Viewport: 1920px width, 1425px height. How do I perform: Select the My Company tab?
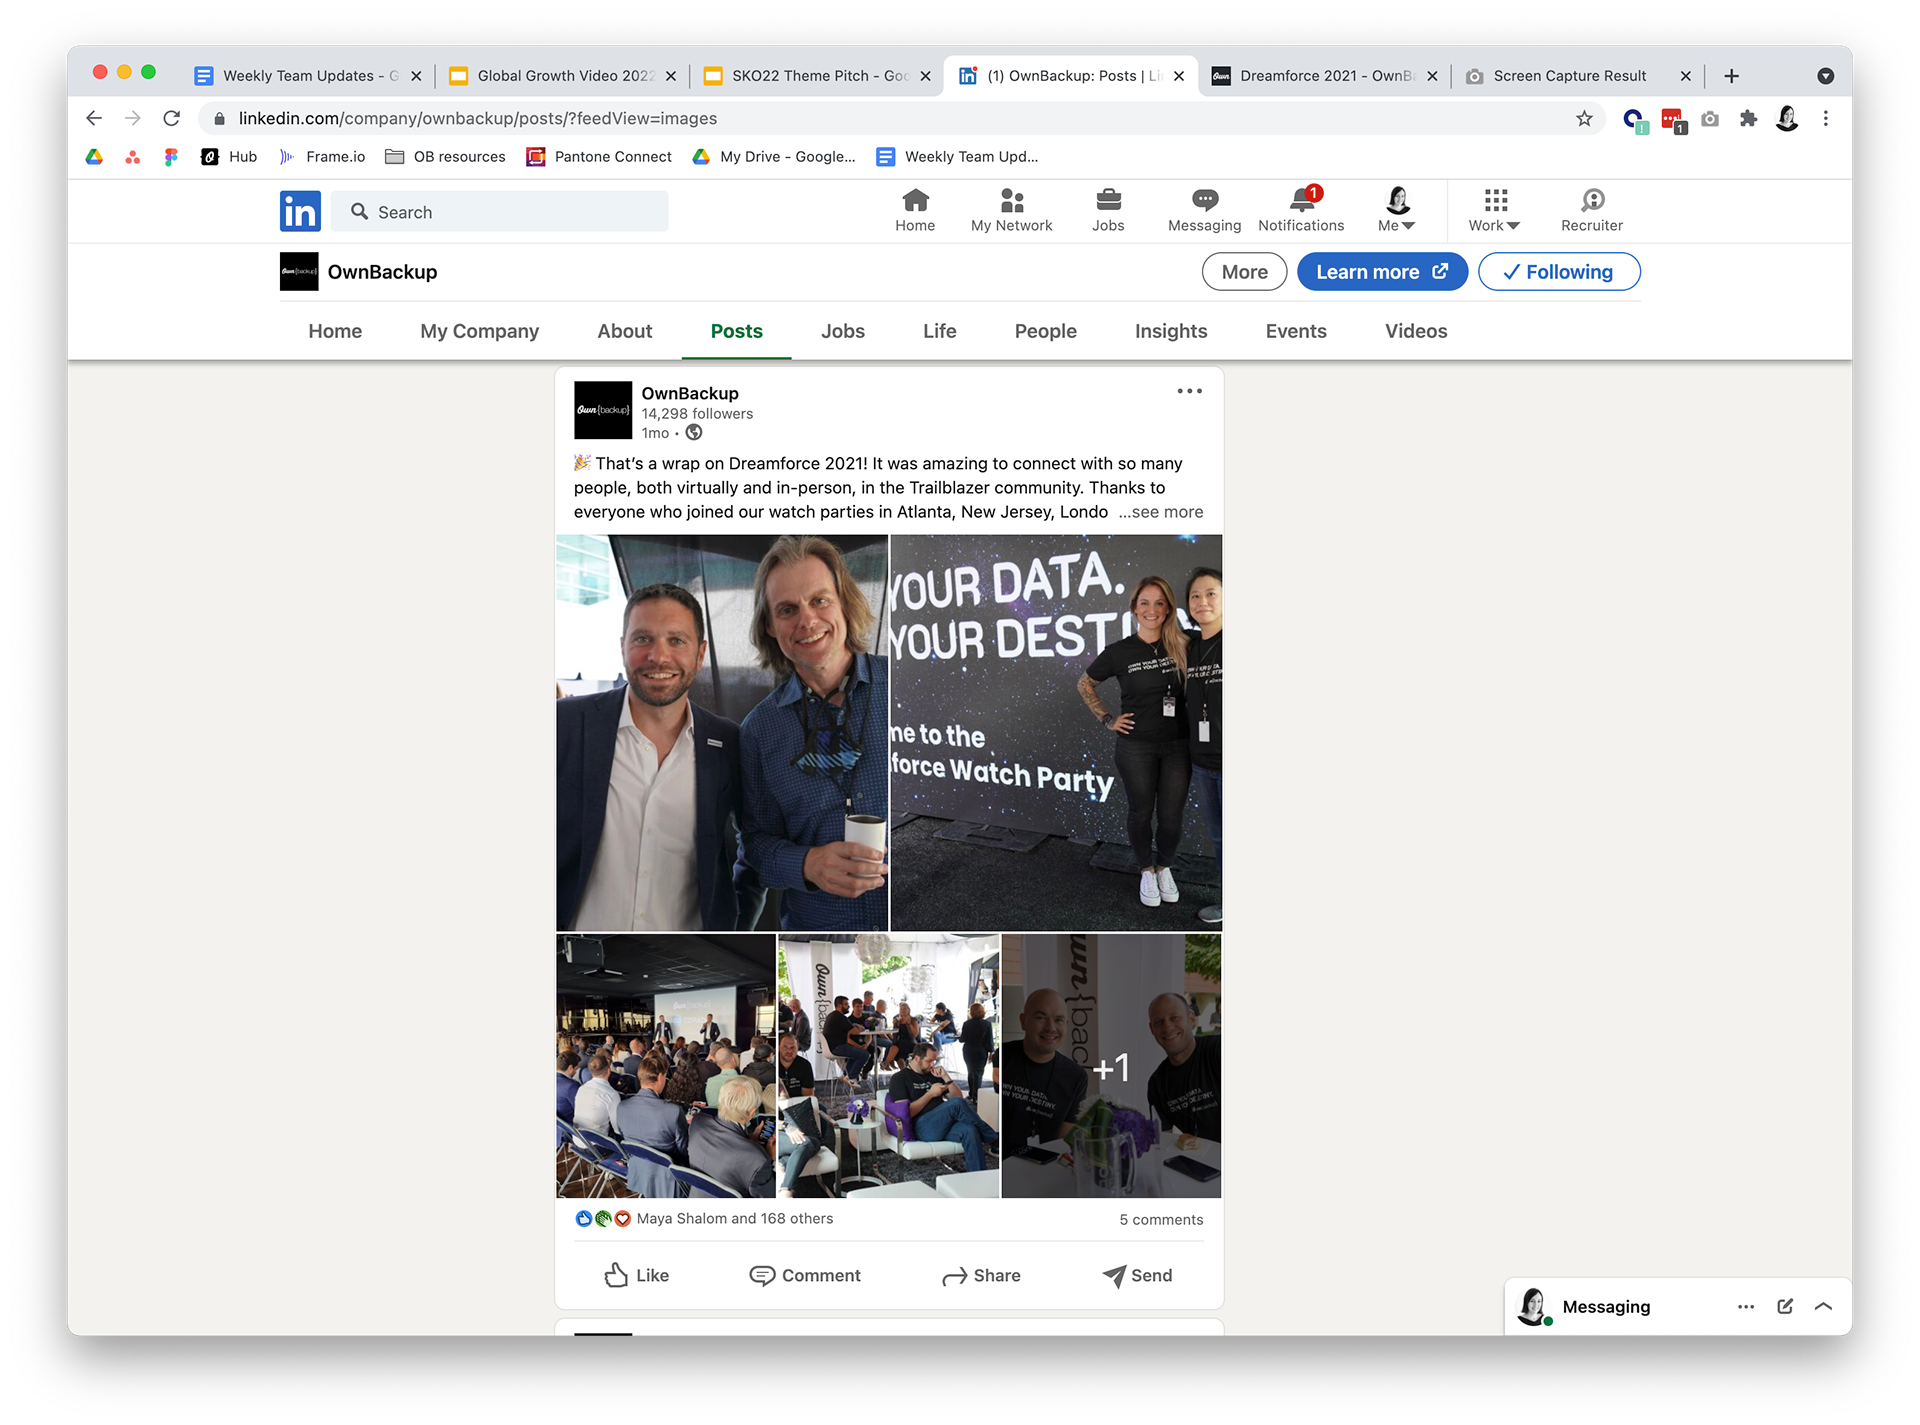tap(479, 331)
